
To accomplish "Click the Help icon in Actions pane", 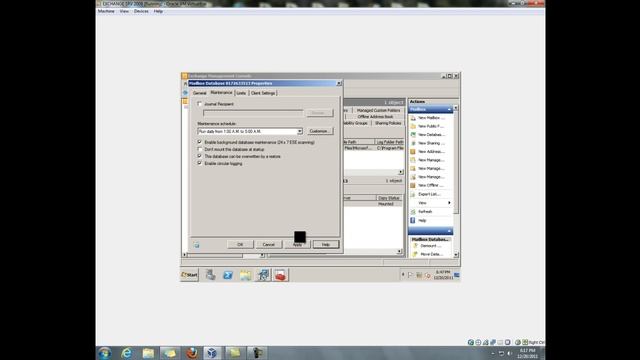I will (x=413, y=220).
